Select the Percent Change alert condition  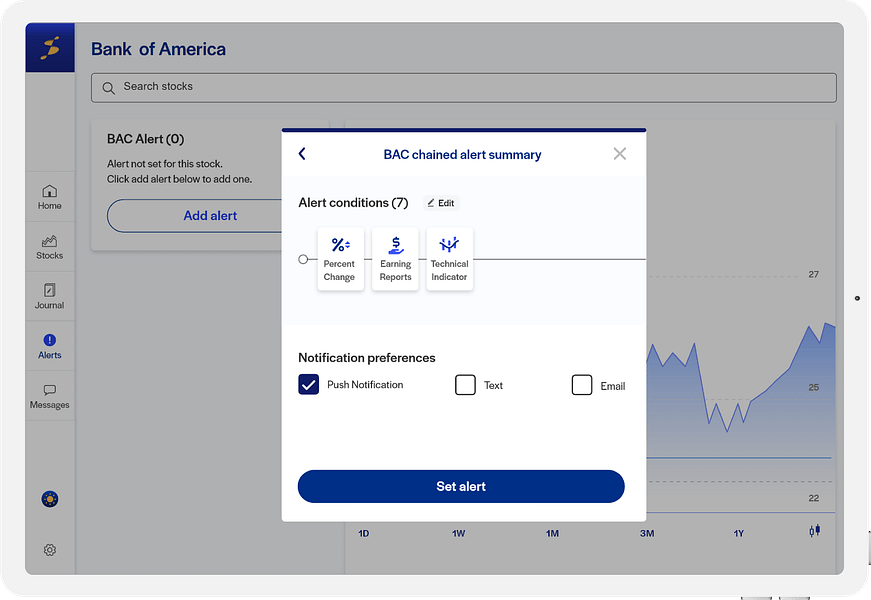coord(340,257)
